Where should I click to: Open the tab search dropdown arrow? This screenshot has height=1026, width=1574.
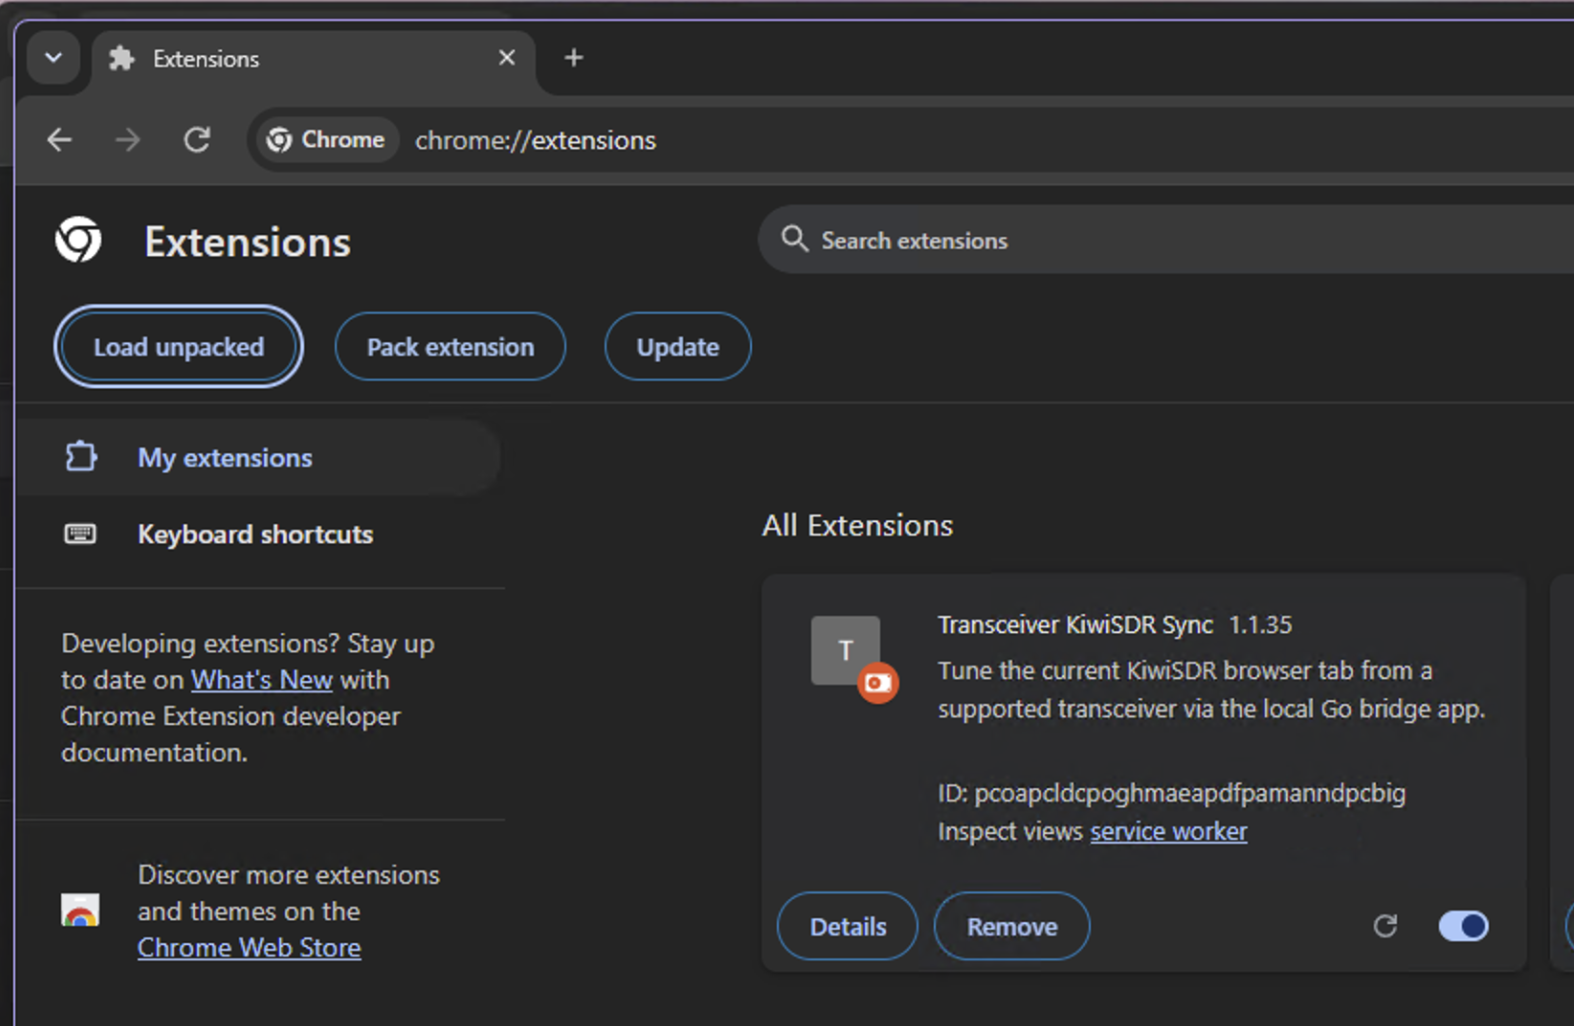tap(54, 58)
